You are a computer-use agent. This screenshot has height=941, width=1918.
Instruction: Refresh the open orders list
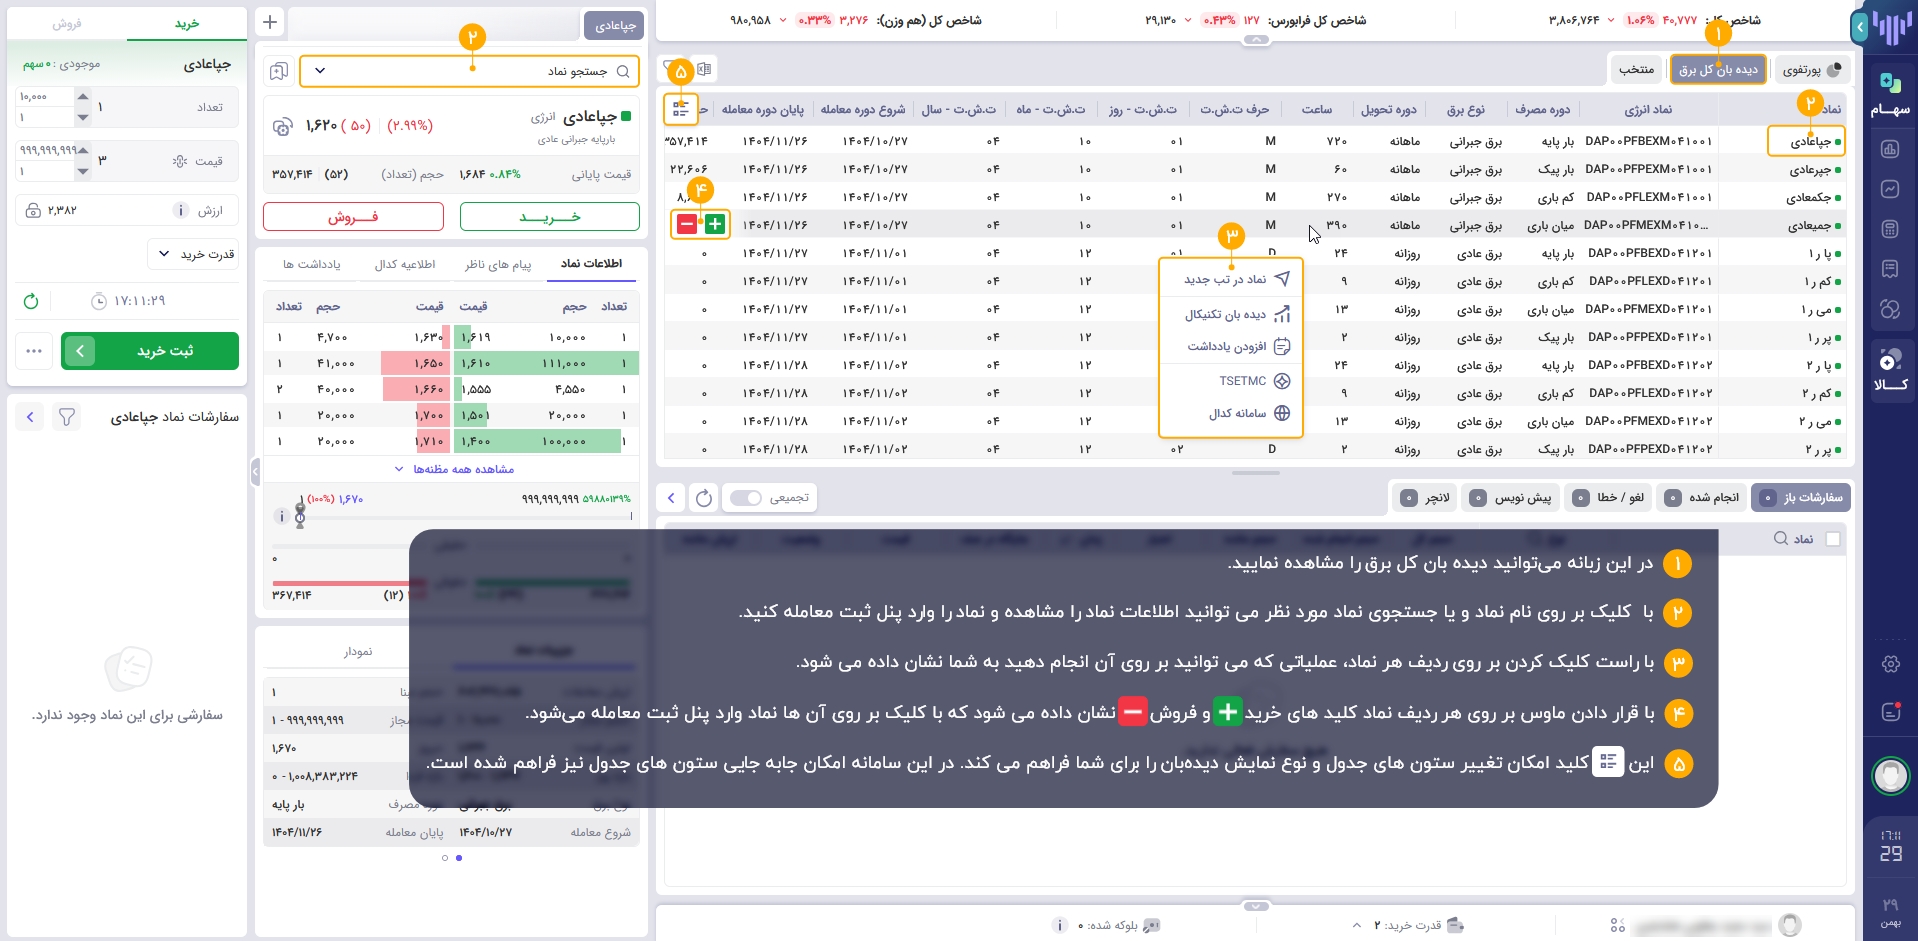click(703, 498)
